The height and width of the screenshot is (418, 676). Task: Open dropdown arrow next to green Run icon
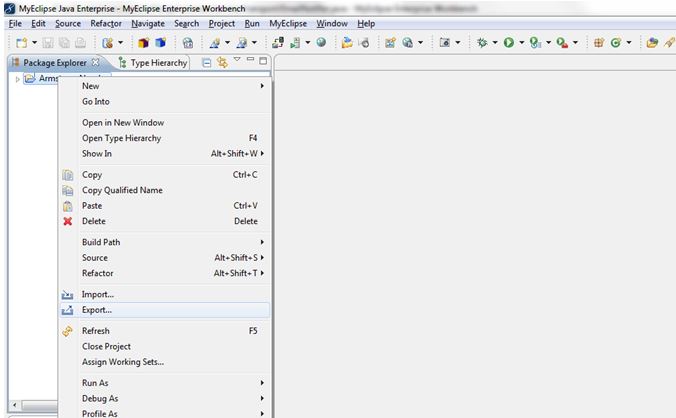click(x=522, y=42)
